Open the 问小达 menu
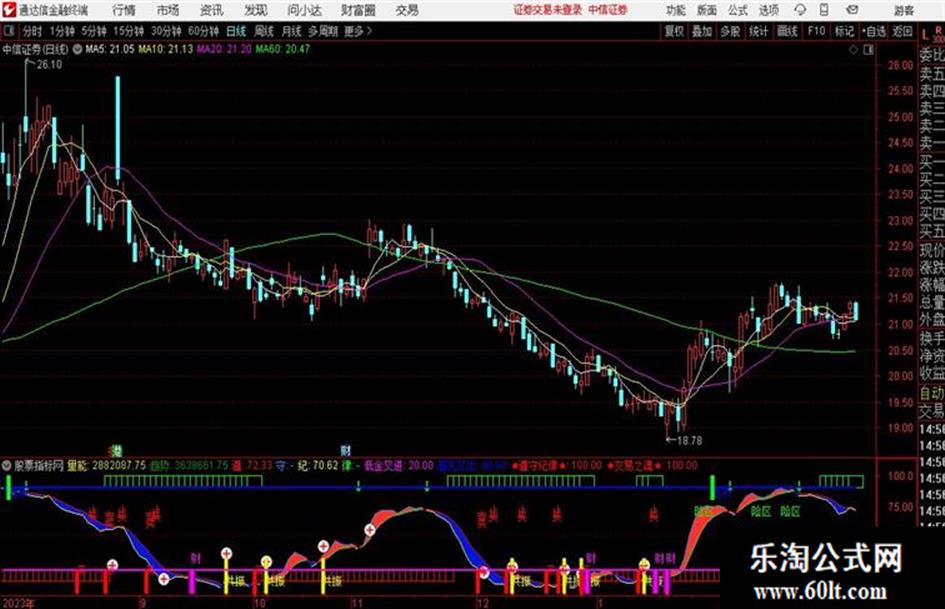The height and width of the screenshot is (609, 945). tap(304, 10)
